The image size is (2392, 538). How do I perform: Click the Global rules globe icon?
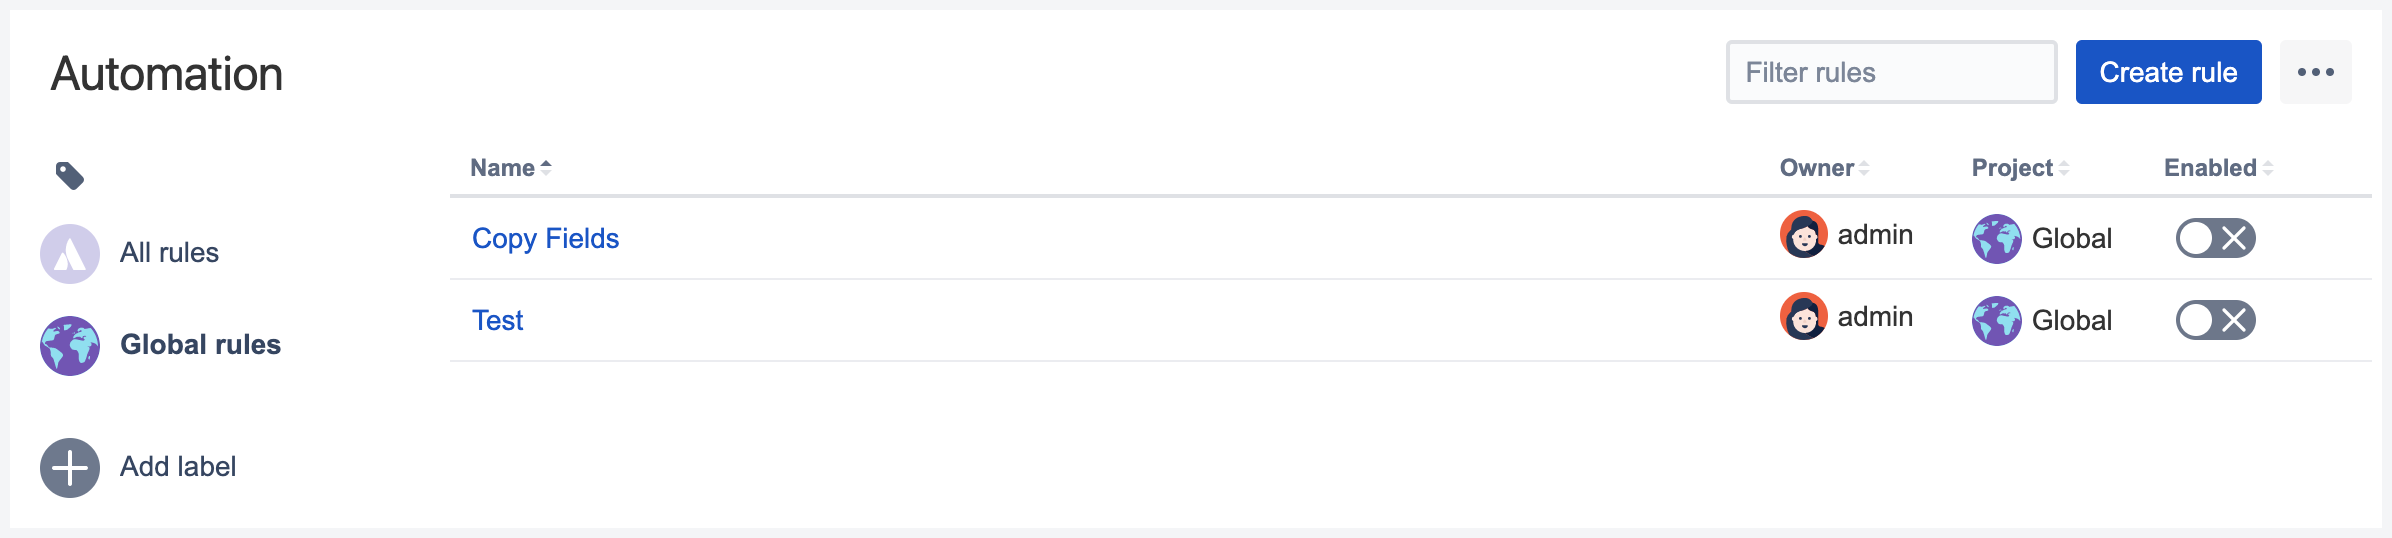(x=70, y=346)
